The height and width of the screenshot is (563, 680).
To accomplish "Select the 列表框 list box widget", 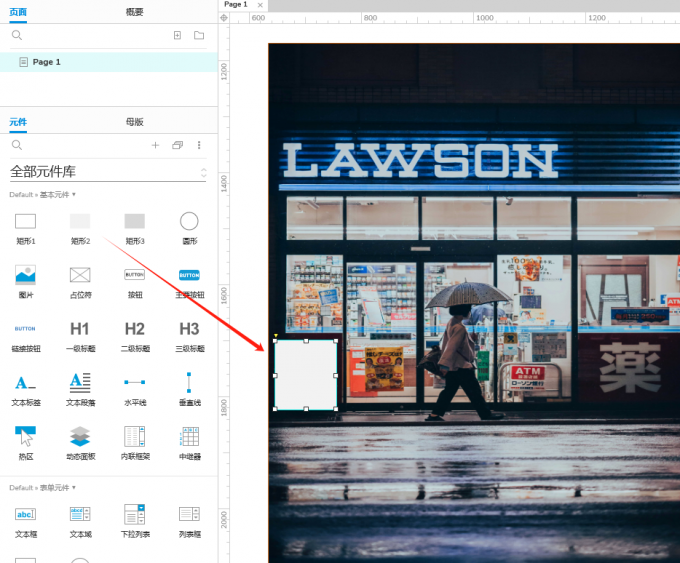I will click(190, 522).
